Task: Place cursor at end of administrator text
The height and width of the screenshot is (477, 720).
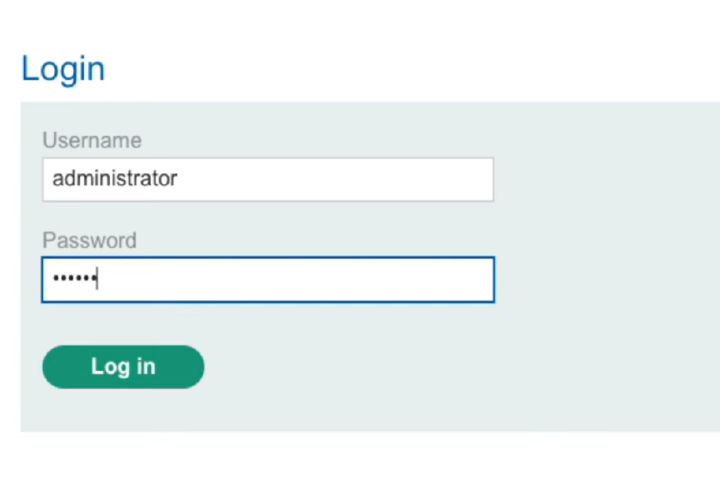Action: click(178, 179)
